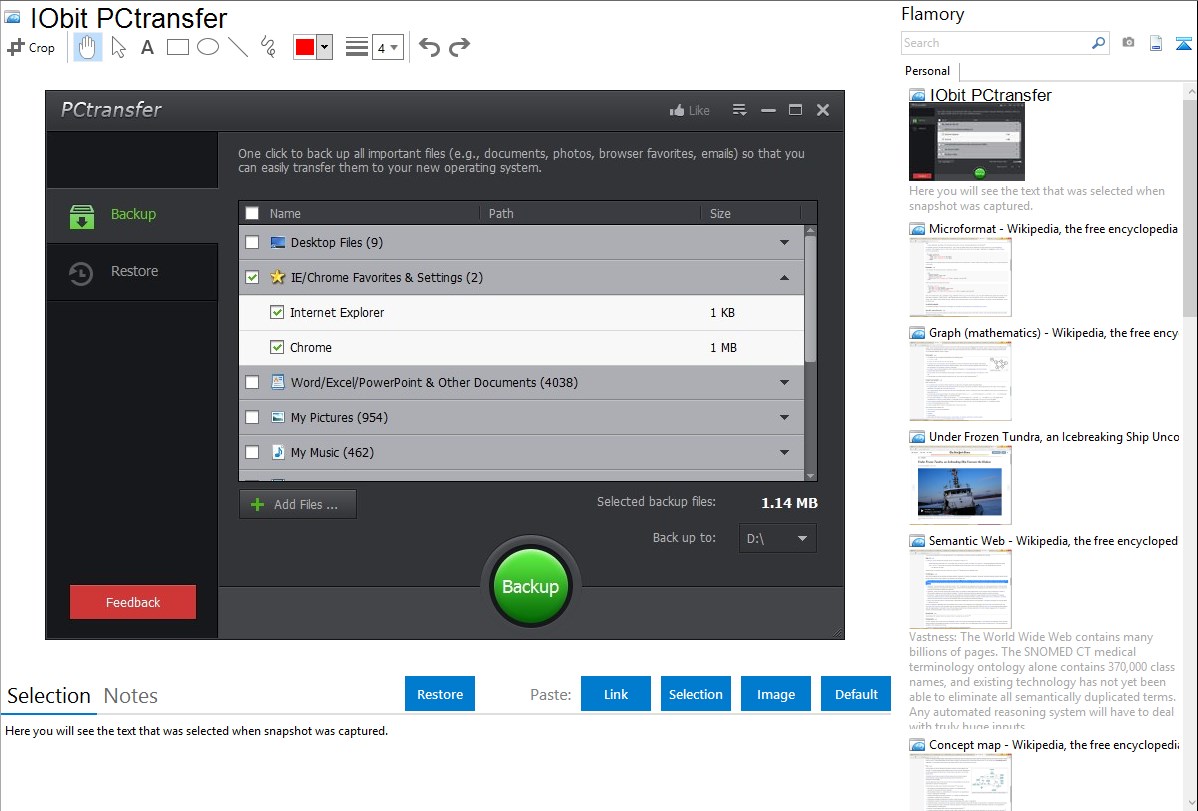Screen dimensions: 1198x811
Task: Pick the ellipse shape tool
Action: point(208,47)
